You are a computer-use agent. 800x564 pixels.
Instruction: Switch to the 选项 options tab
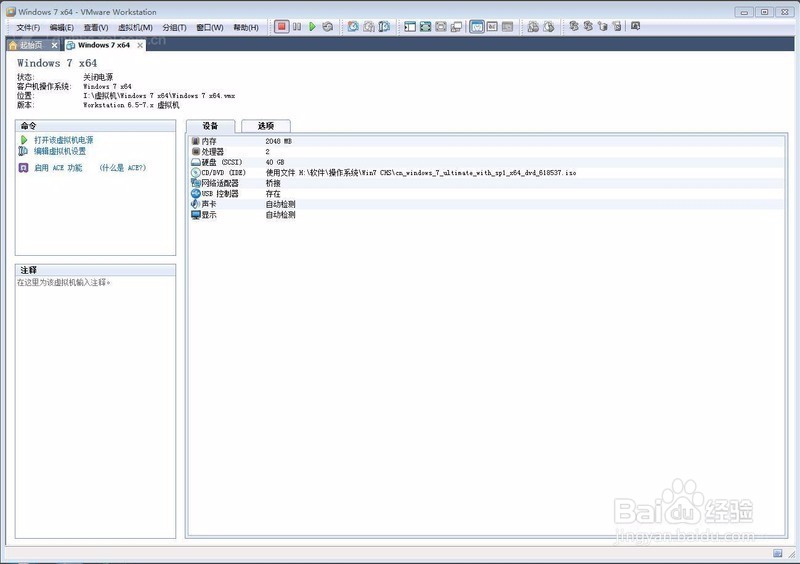click(x=266, y=126)
